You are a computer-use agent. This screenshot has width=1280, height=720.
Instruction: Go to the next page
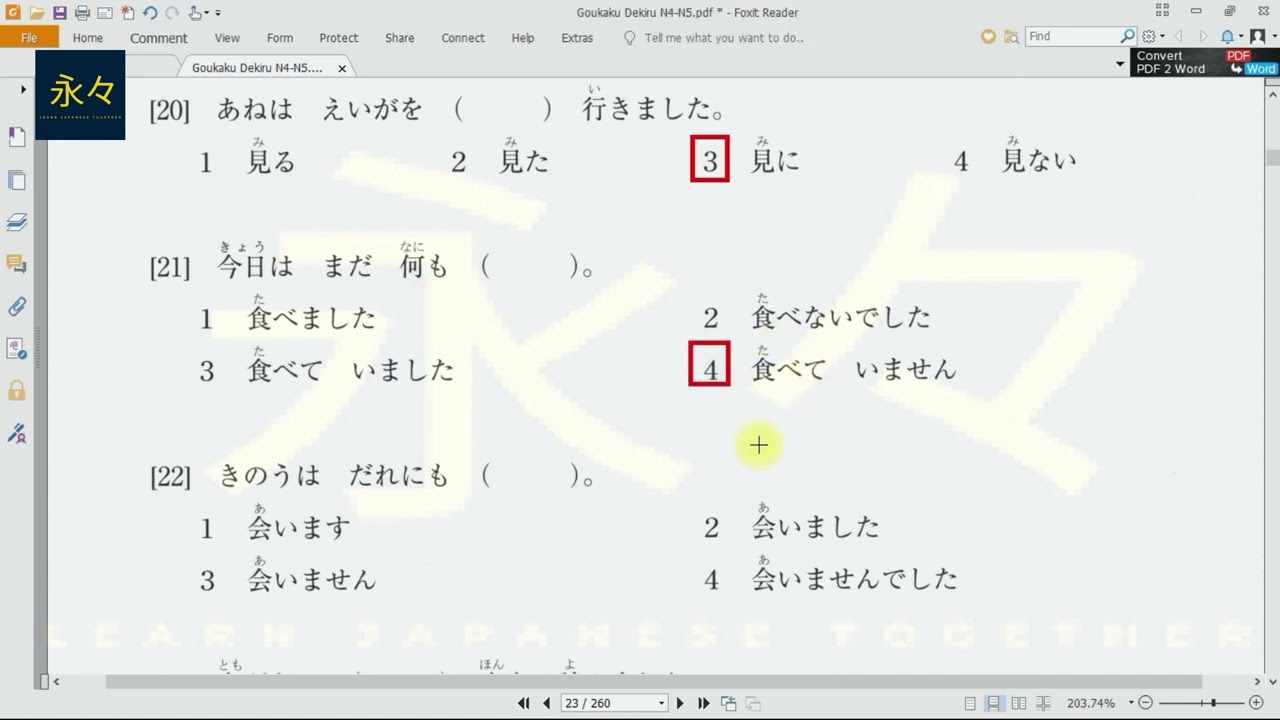pyautogui.click(x=680, y=703)
